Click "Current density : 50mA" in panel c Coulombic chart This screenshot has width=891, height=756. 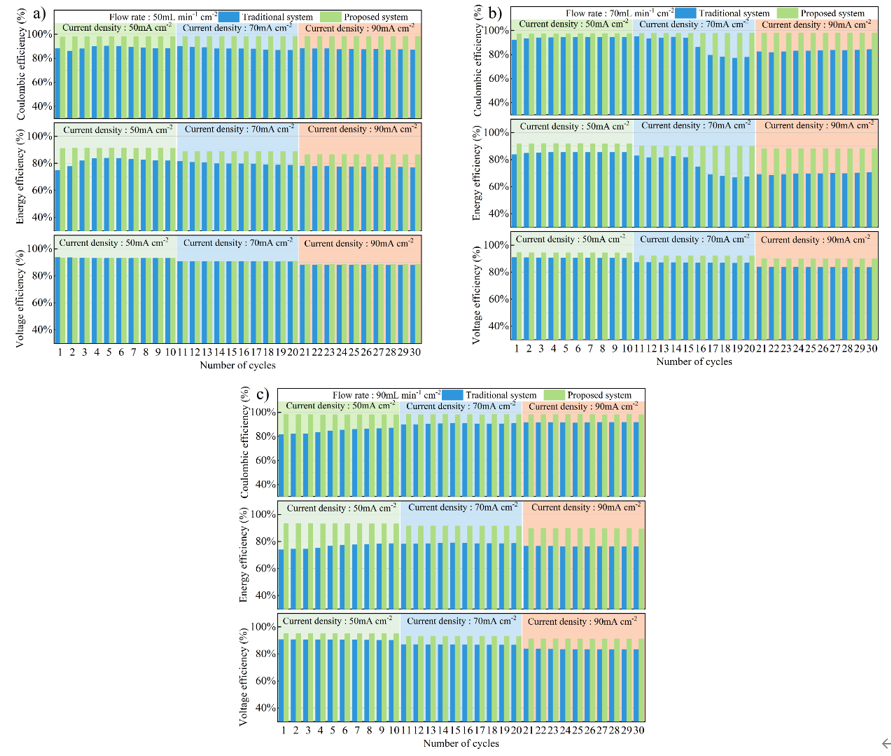(x=341, y=405)
